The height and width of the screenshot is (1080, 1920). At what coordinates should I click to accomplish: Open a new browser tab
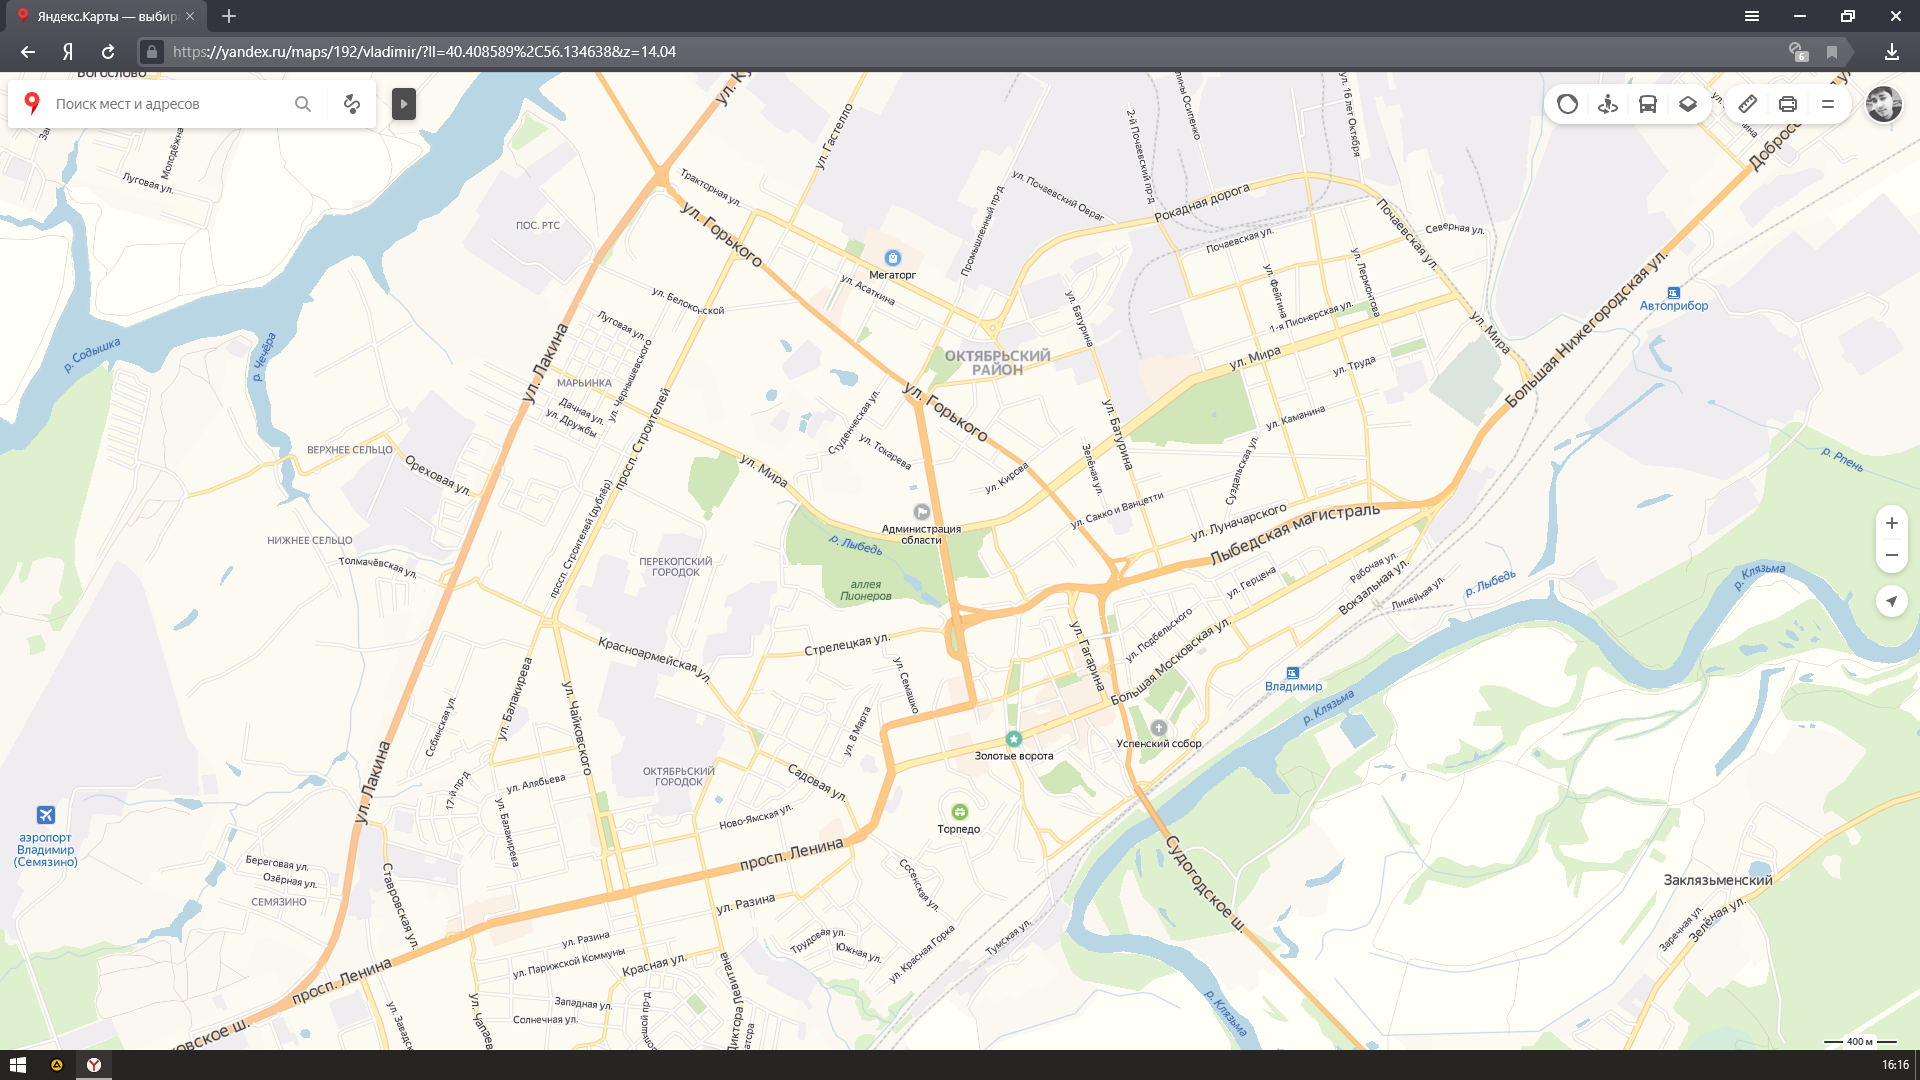click(x=229, y=16)
